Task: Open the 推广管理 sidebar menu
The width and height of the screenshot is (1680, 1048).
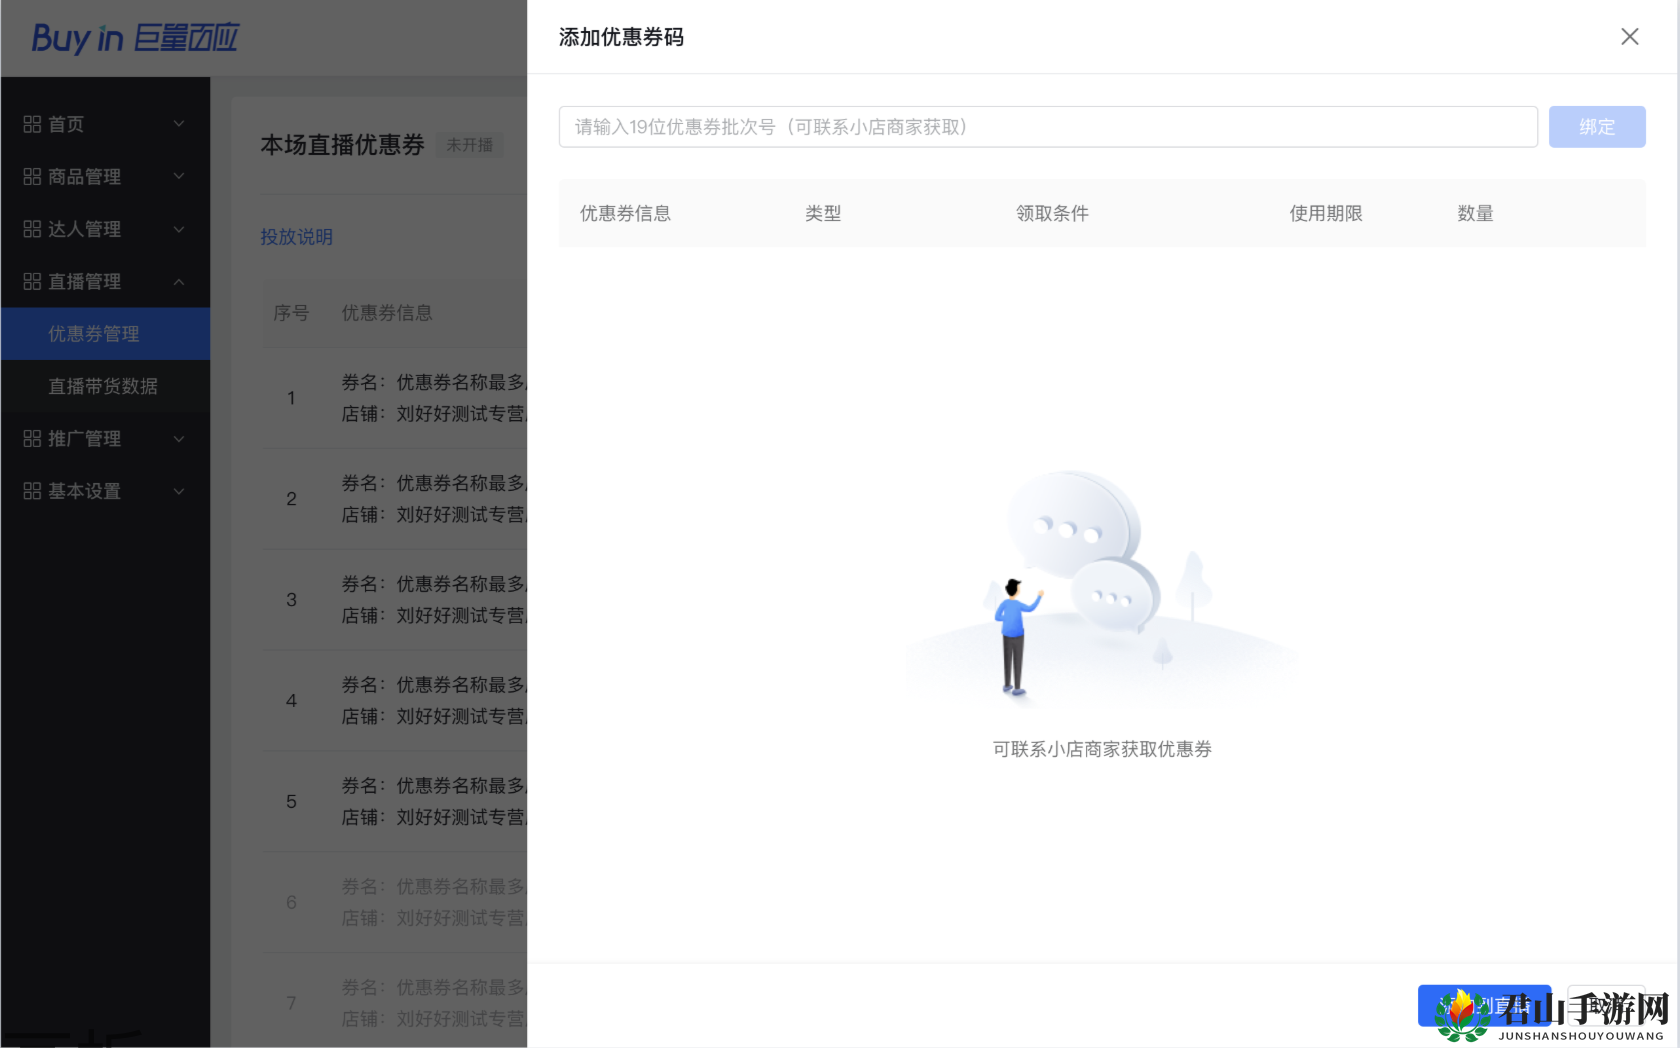Action: 105,438
